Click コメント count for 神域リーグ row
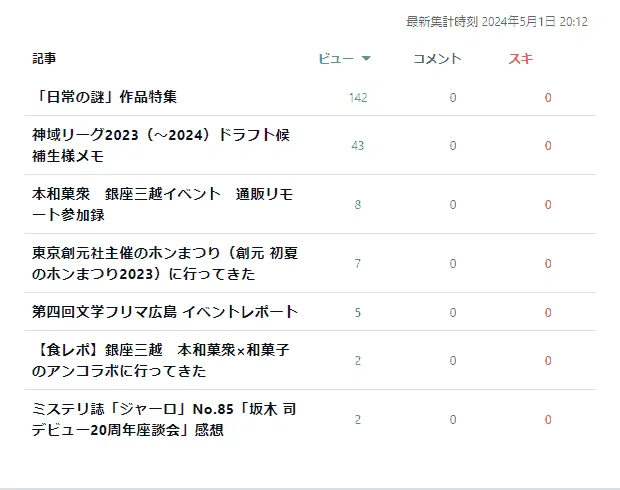The height and width of the screenshot is (490, 620). pos(453,145)
